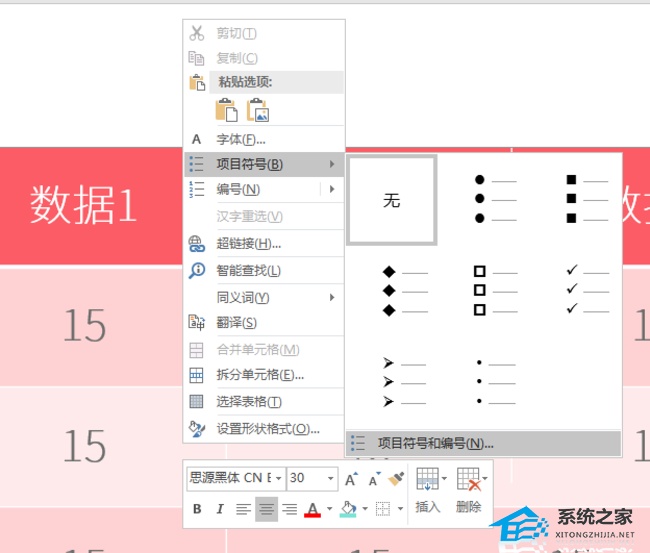Align text right in mini toolbar
Screen dimensions: 650x553
coord(289,509)
